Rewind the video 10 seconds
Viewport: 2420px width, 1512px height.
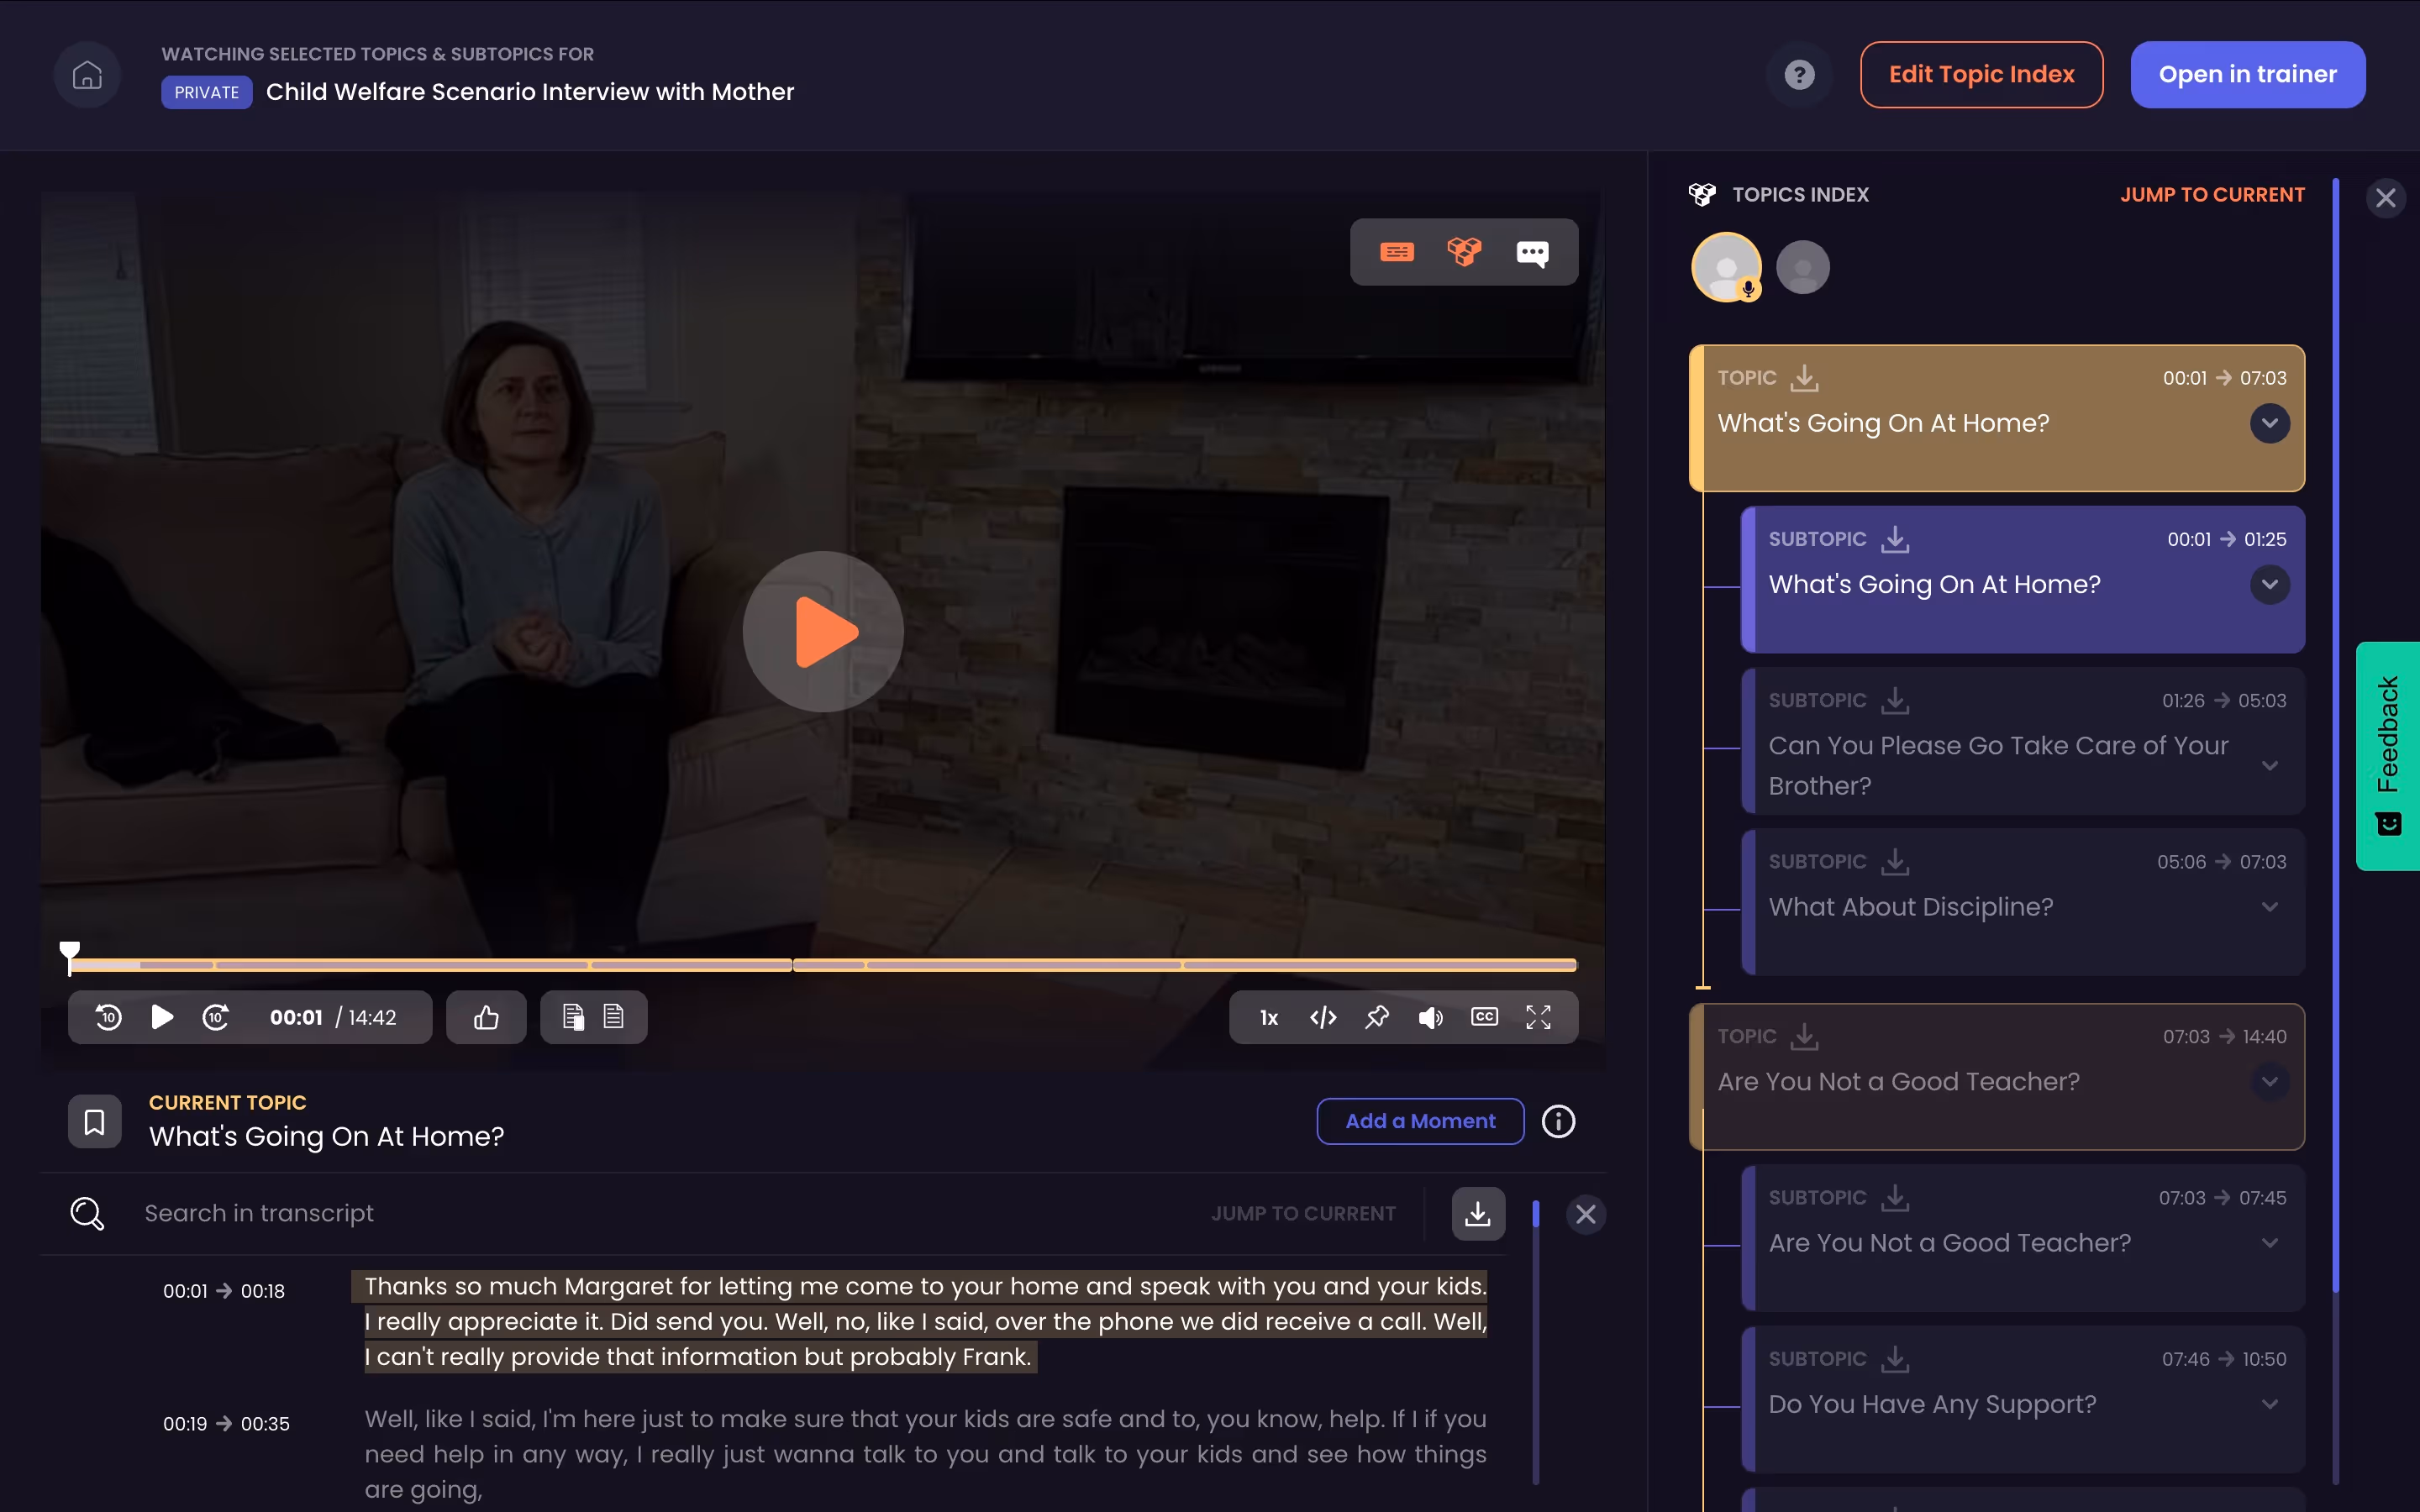[108, 1017]
